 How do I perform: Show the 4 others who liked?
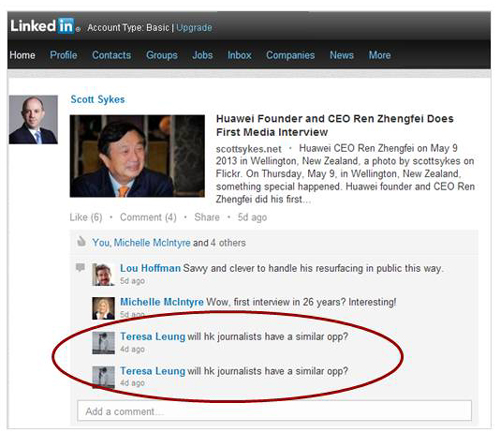[x=228, y=243]
